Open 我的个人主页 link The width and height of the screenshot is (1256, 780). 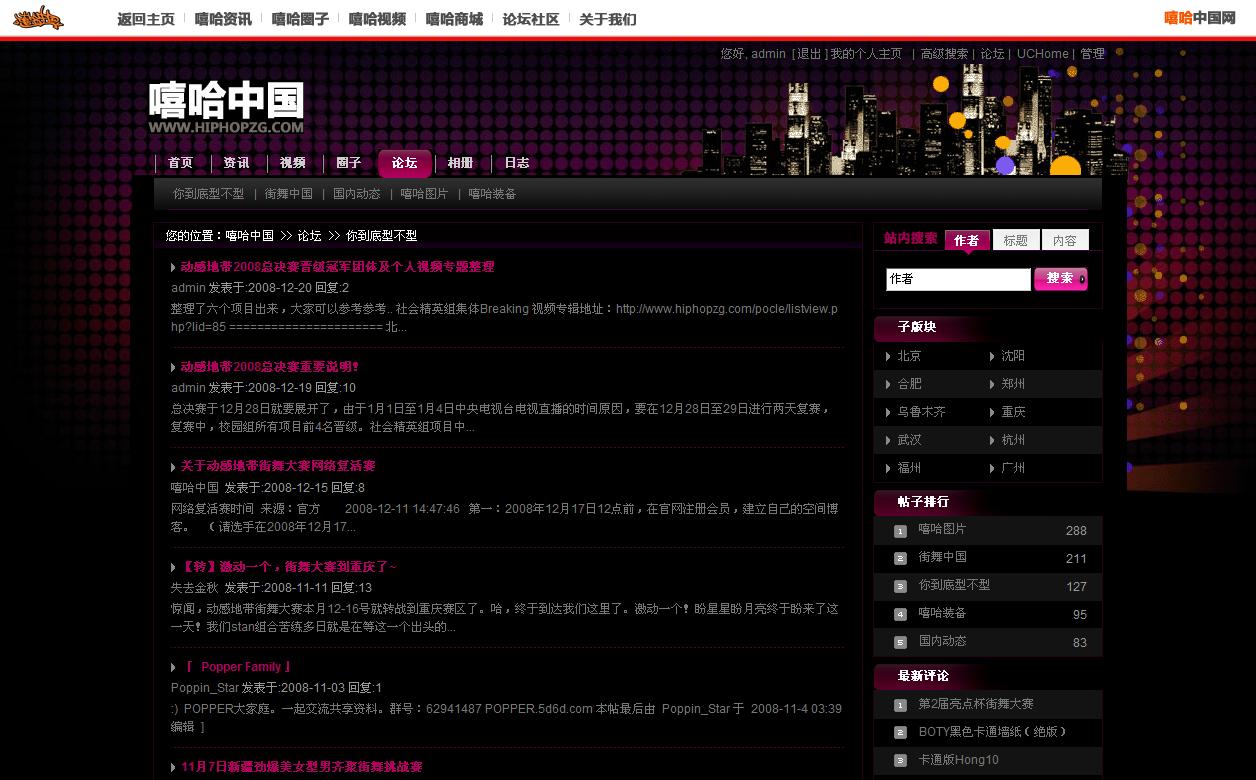point(866,54)
